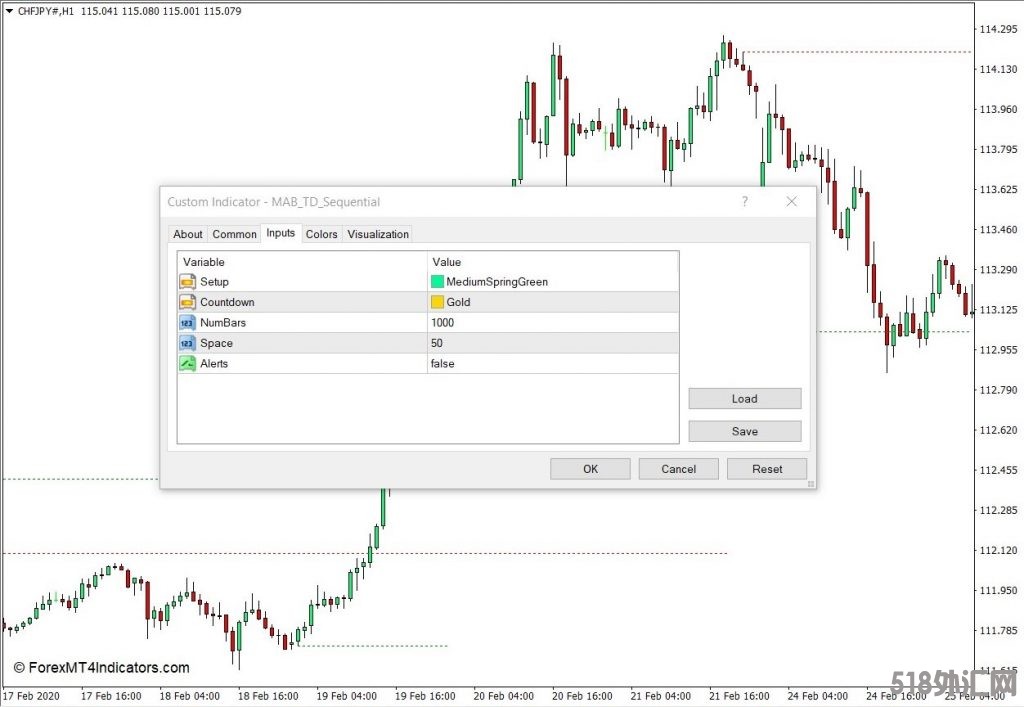Click the MediumSpringGreen color swatch
Viewport: 1024px width, 707px height.
(x=438, y=282)
